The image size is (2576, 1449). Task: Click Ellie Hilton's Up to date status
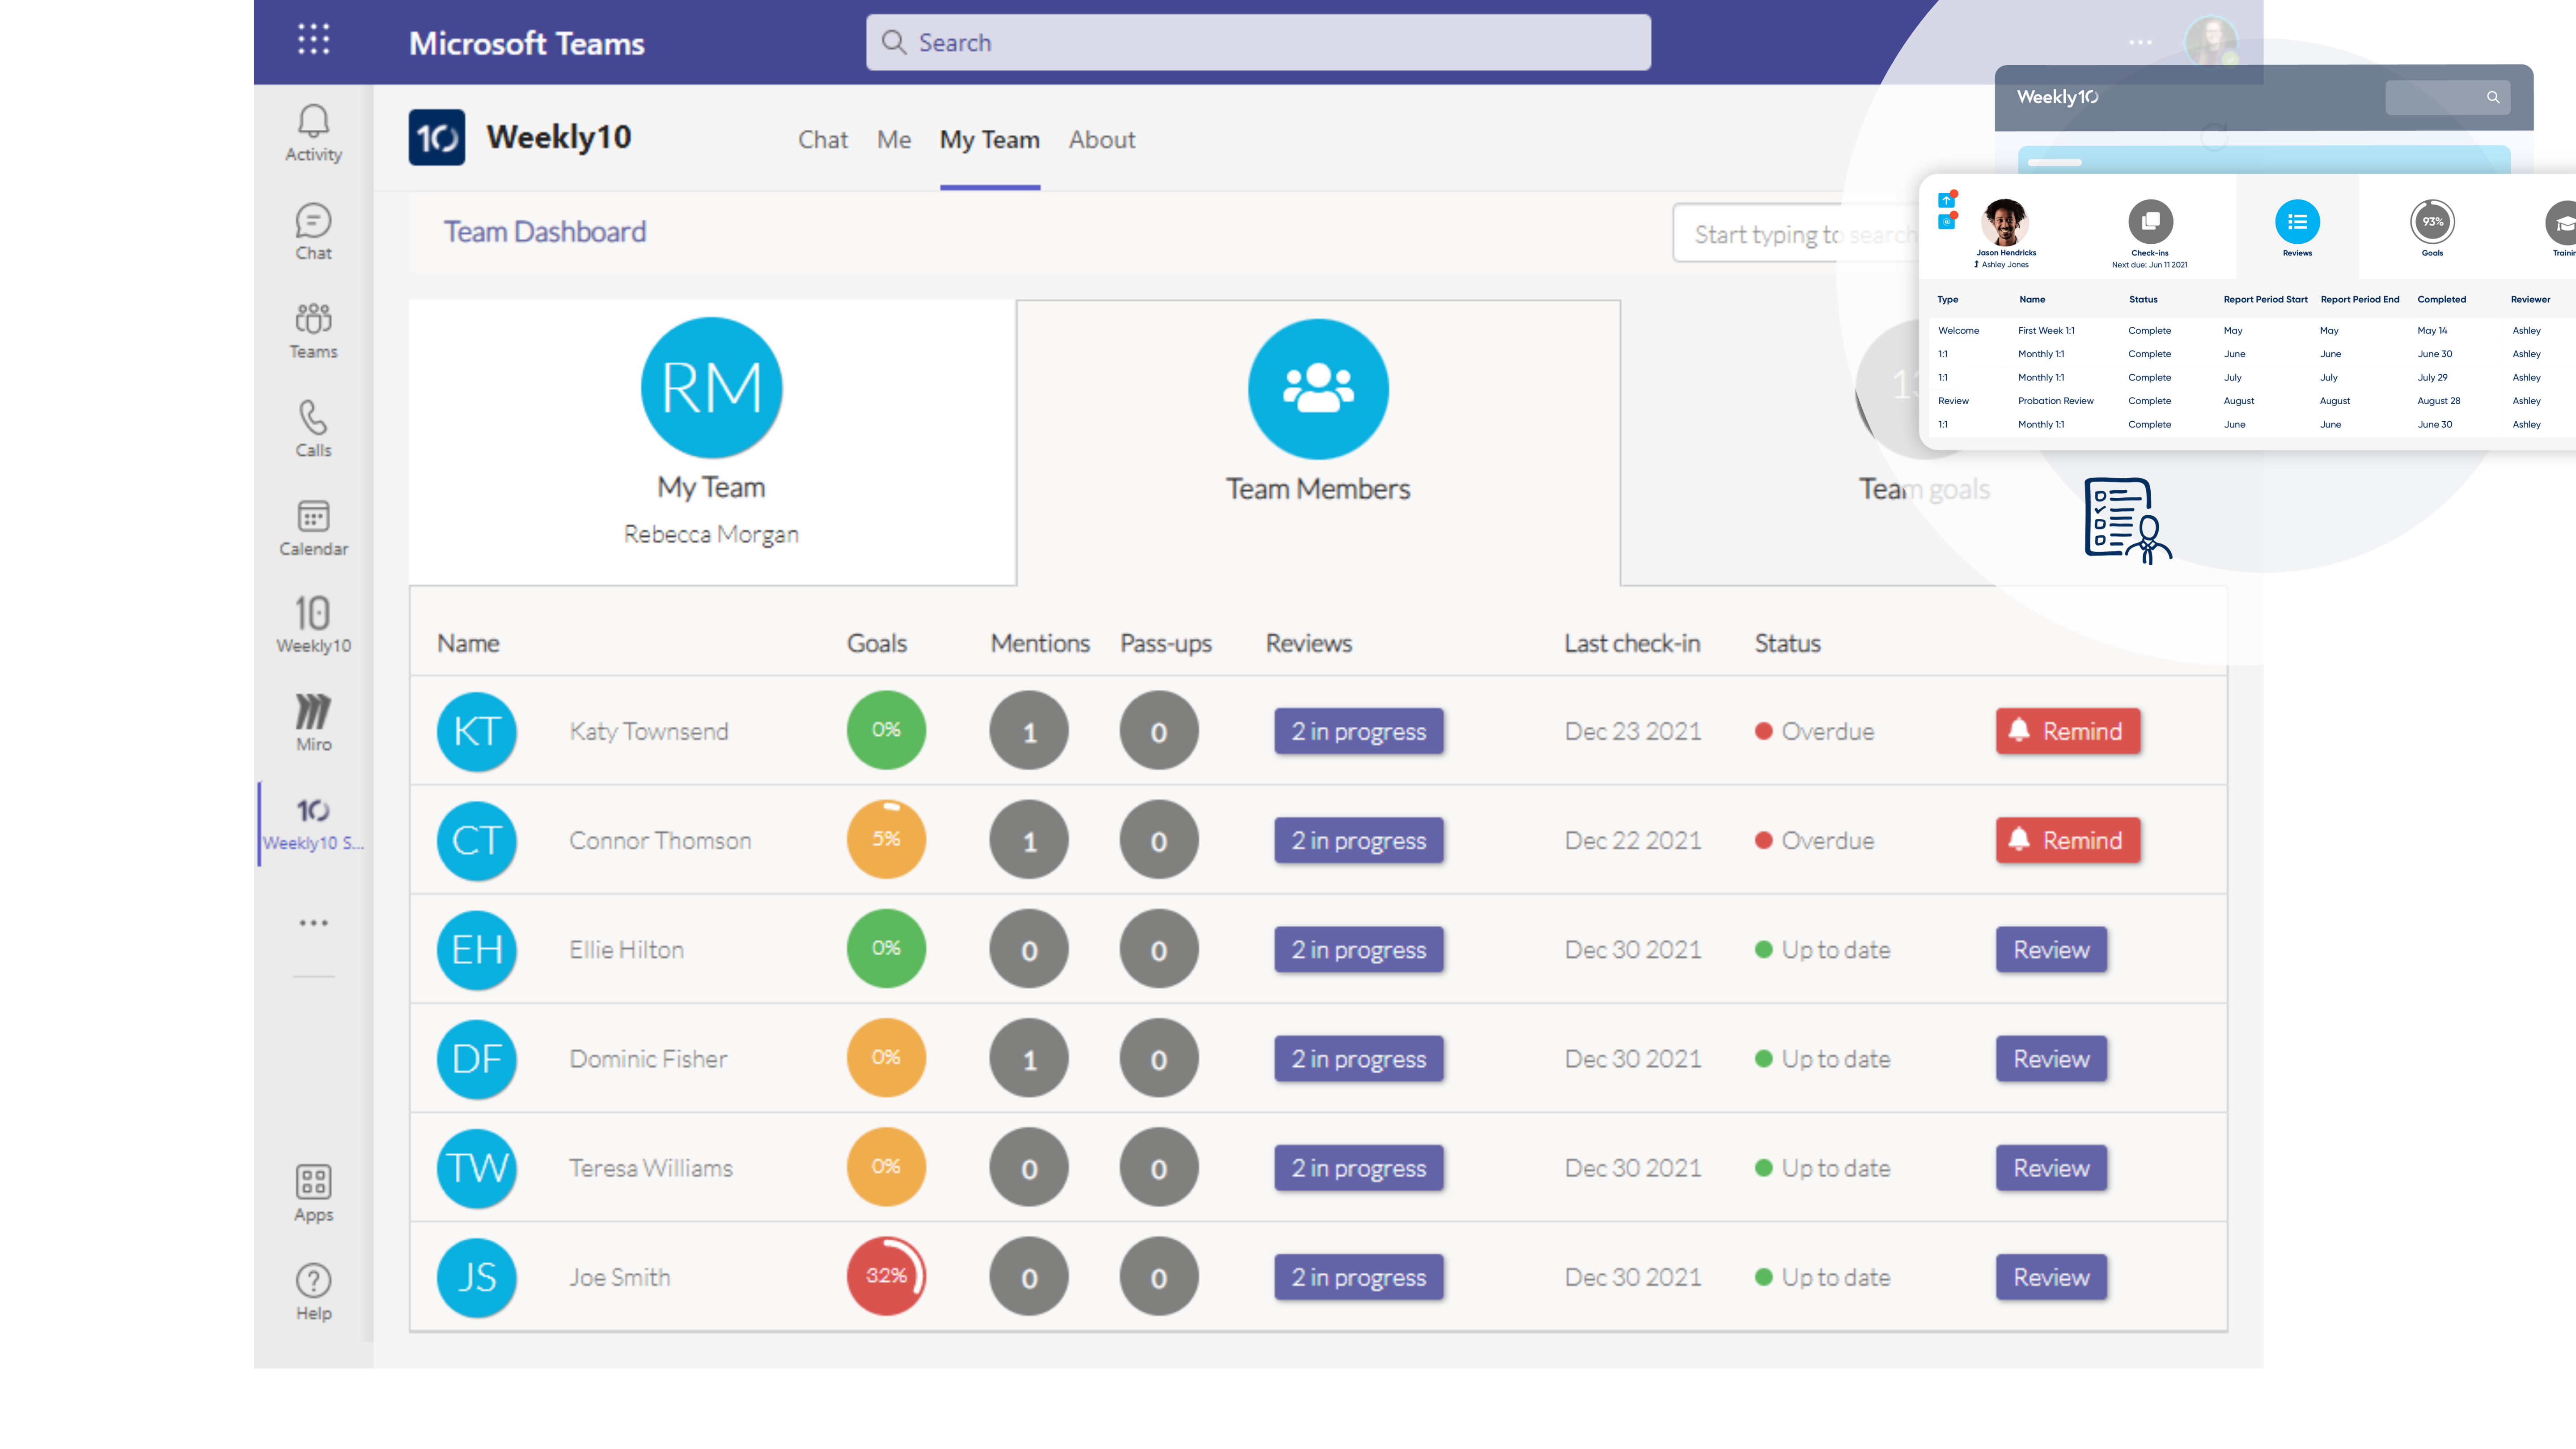click(1822, 949)
